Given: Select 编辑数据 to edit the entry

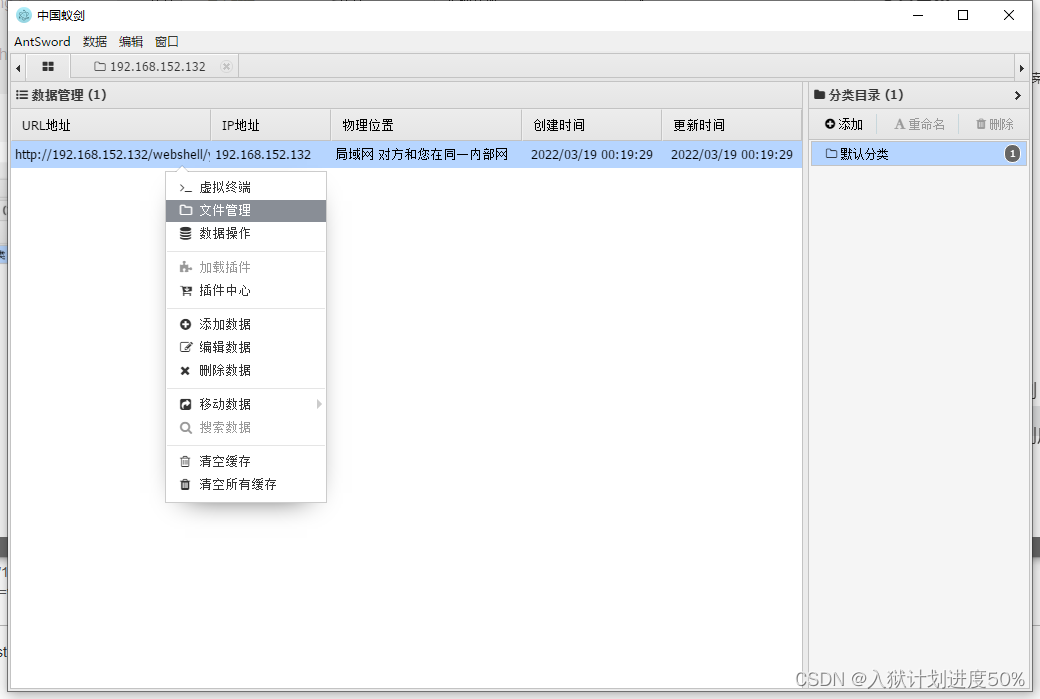Looking at the screenshot, I should click(245, 348).
